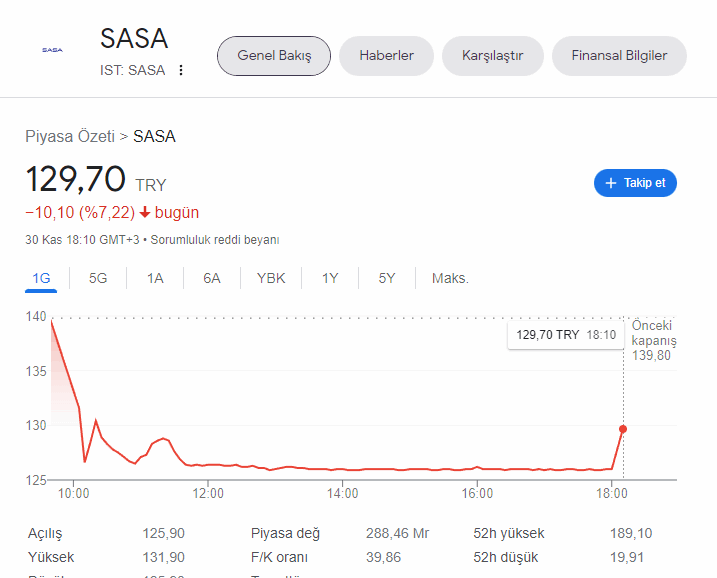Click the Piyasa Özeti breadcrumb link
Image resolution: width=717 pixels, height=578 pixels.
click(70, 136)
